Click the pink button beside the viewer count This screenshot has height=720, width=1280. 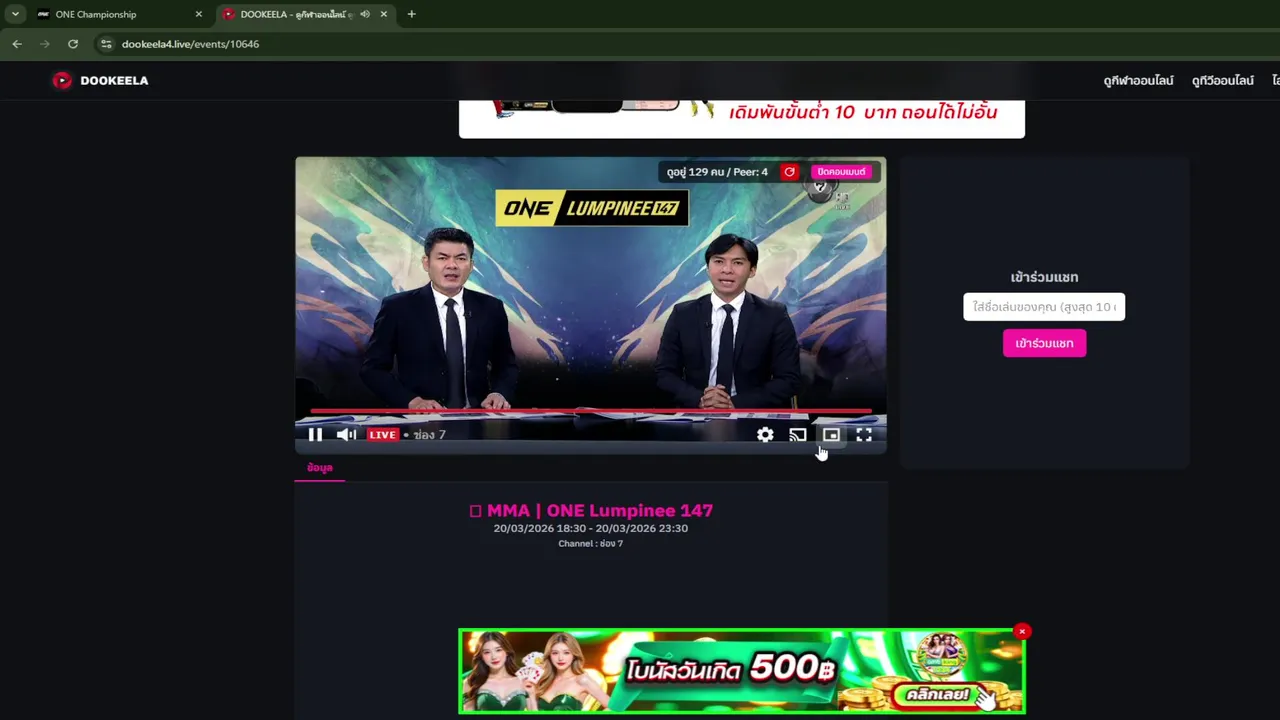tap(841, 172)
